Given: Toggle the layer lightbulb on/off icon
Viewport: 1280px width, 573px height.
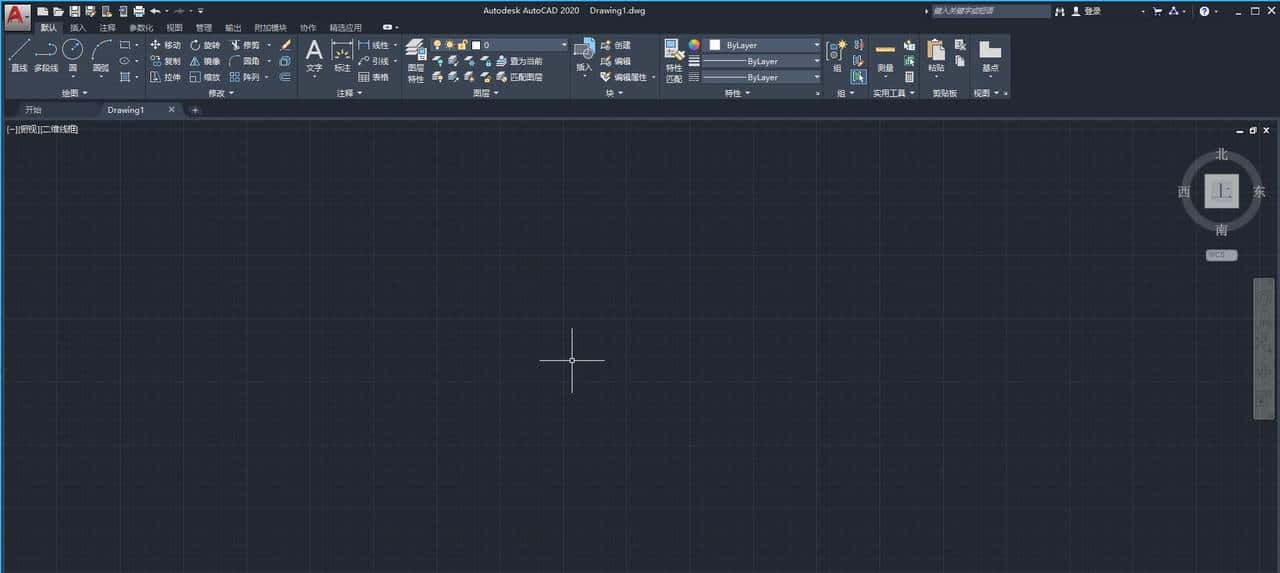Looking at the screenshot, I should tap(437, 45).
